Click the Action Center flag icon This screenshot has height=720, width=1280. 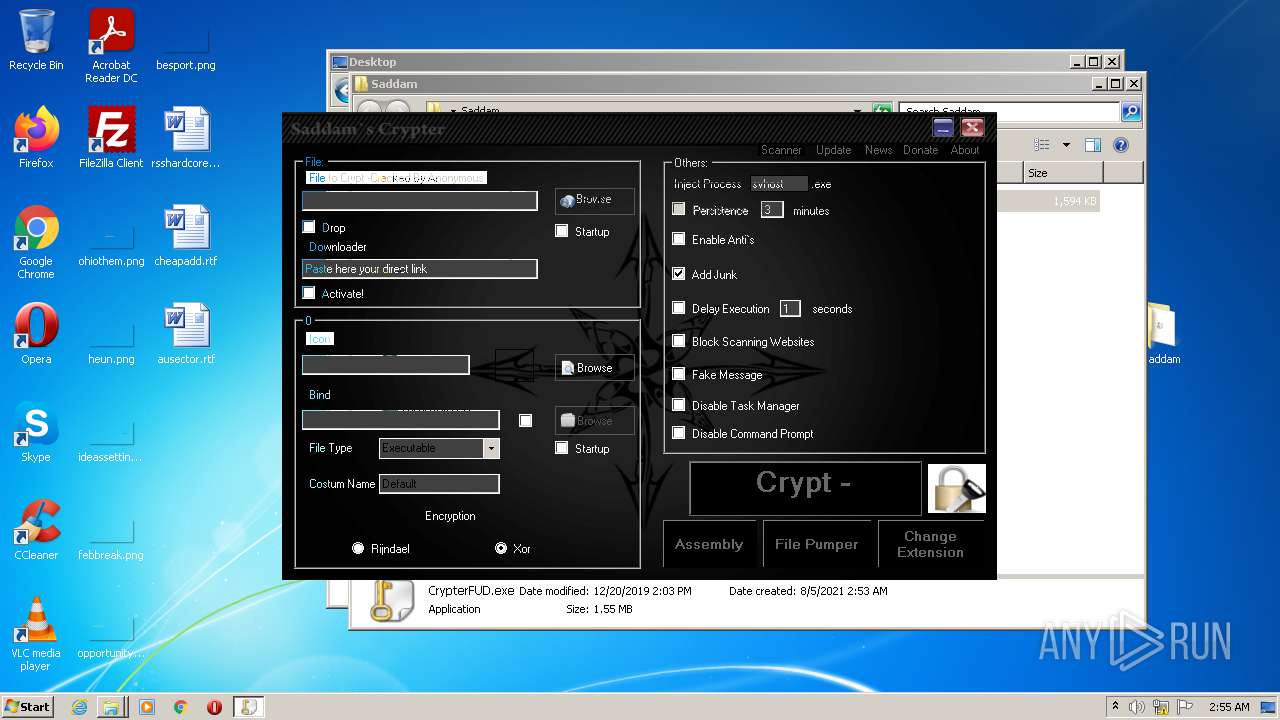pos(1186,707)
